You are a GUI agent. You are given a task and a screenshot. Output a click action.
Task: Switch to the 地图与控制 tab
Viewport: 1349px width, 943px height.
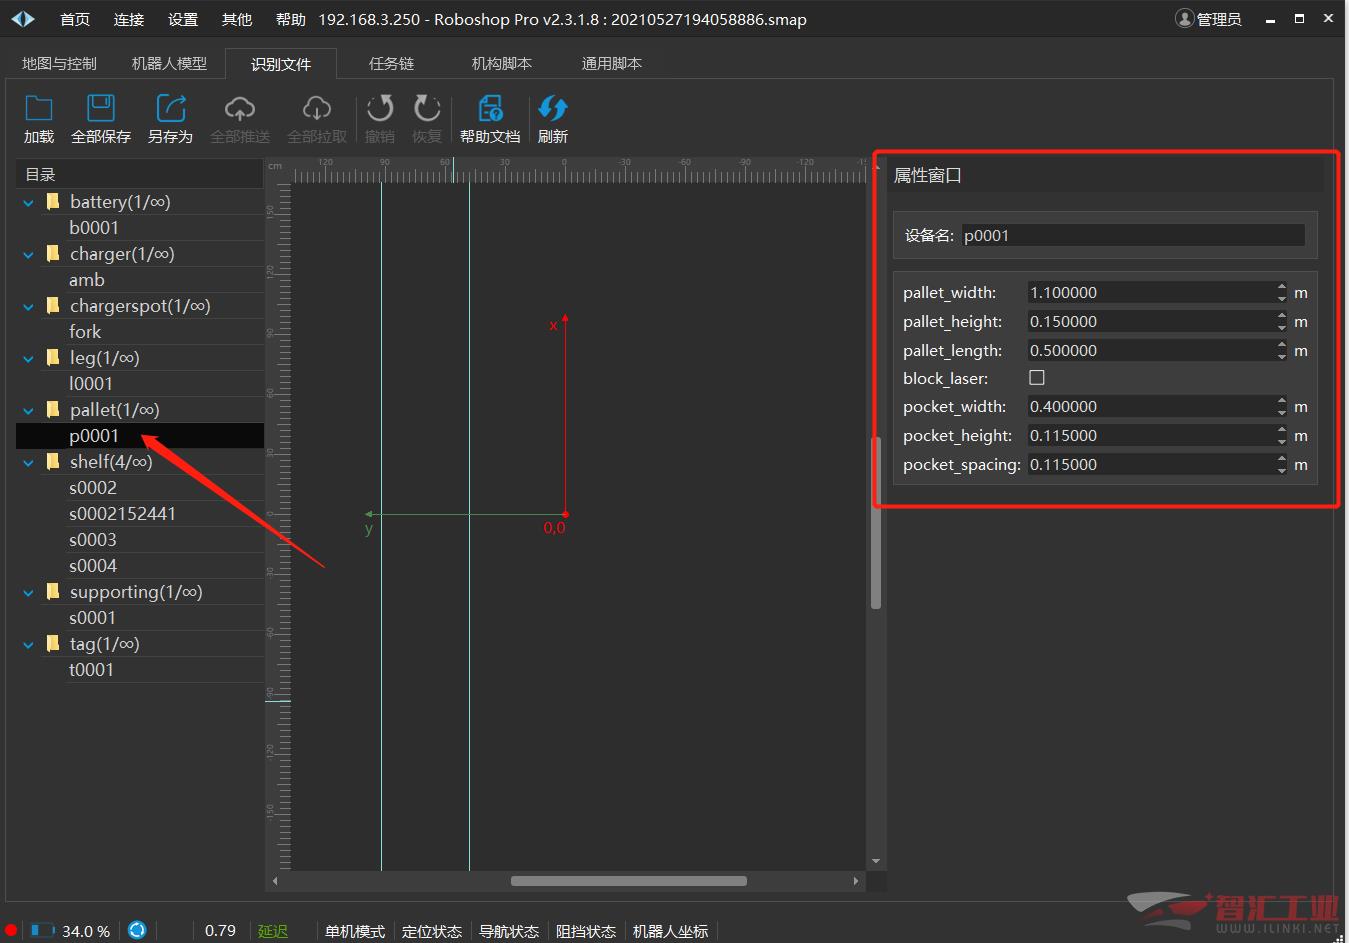tap(59, 63)
